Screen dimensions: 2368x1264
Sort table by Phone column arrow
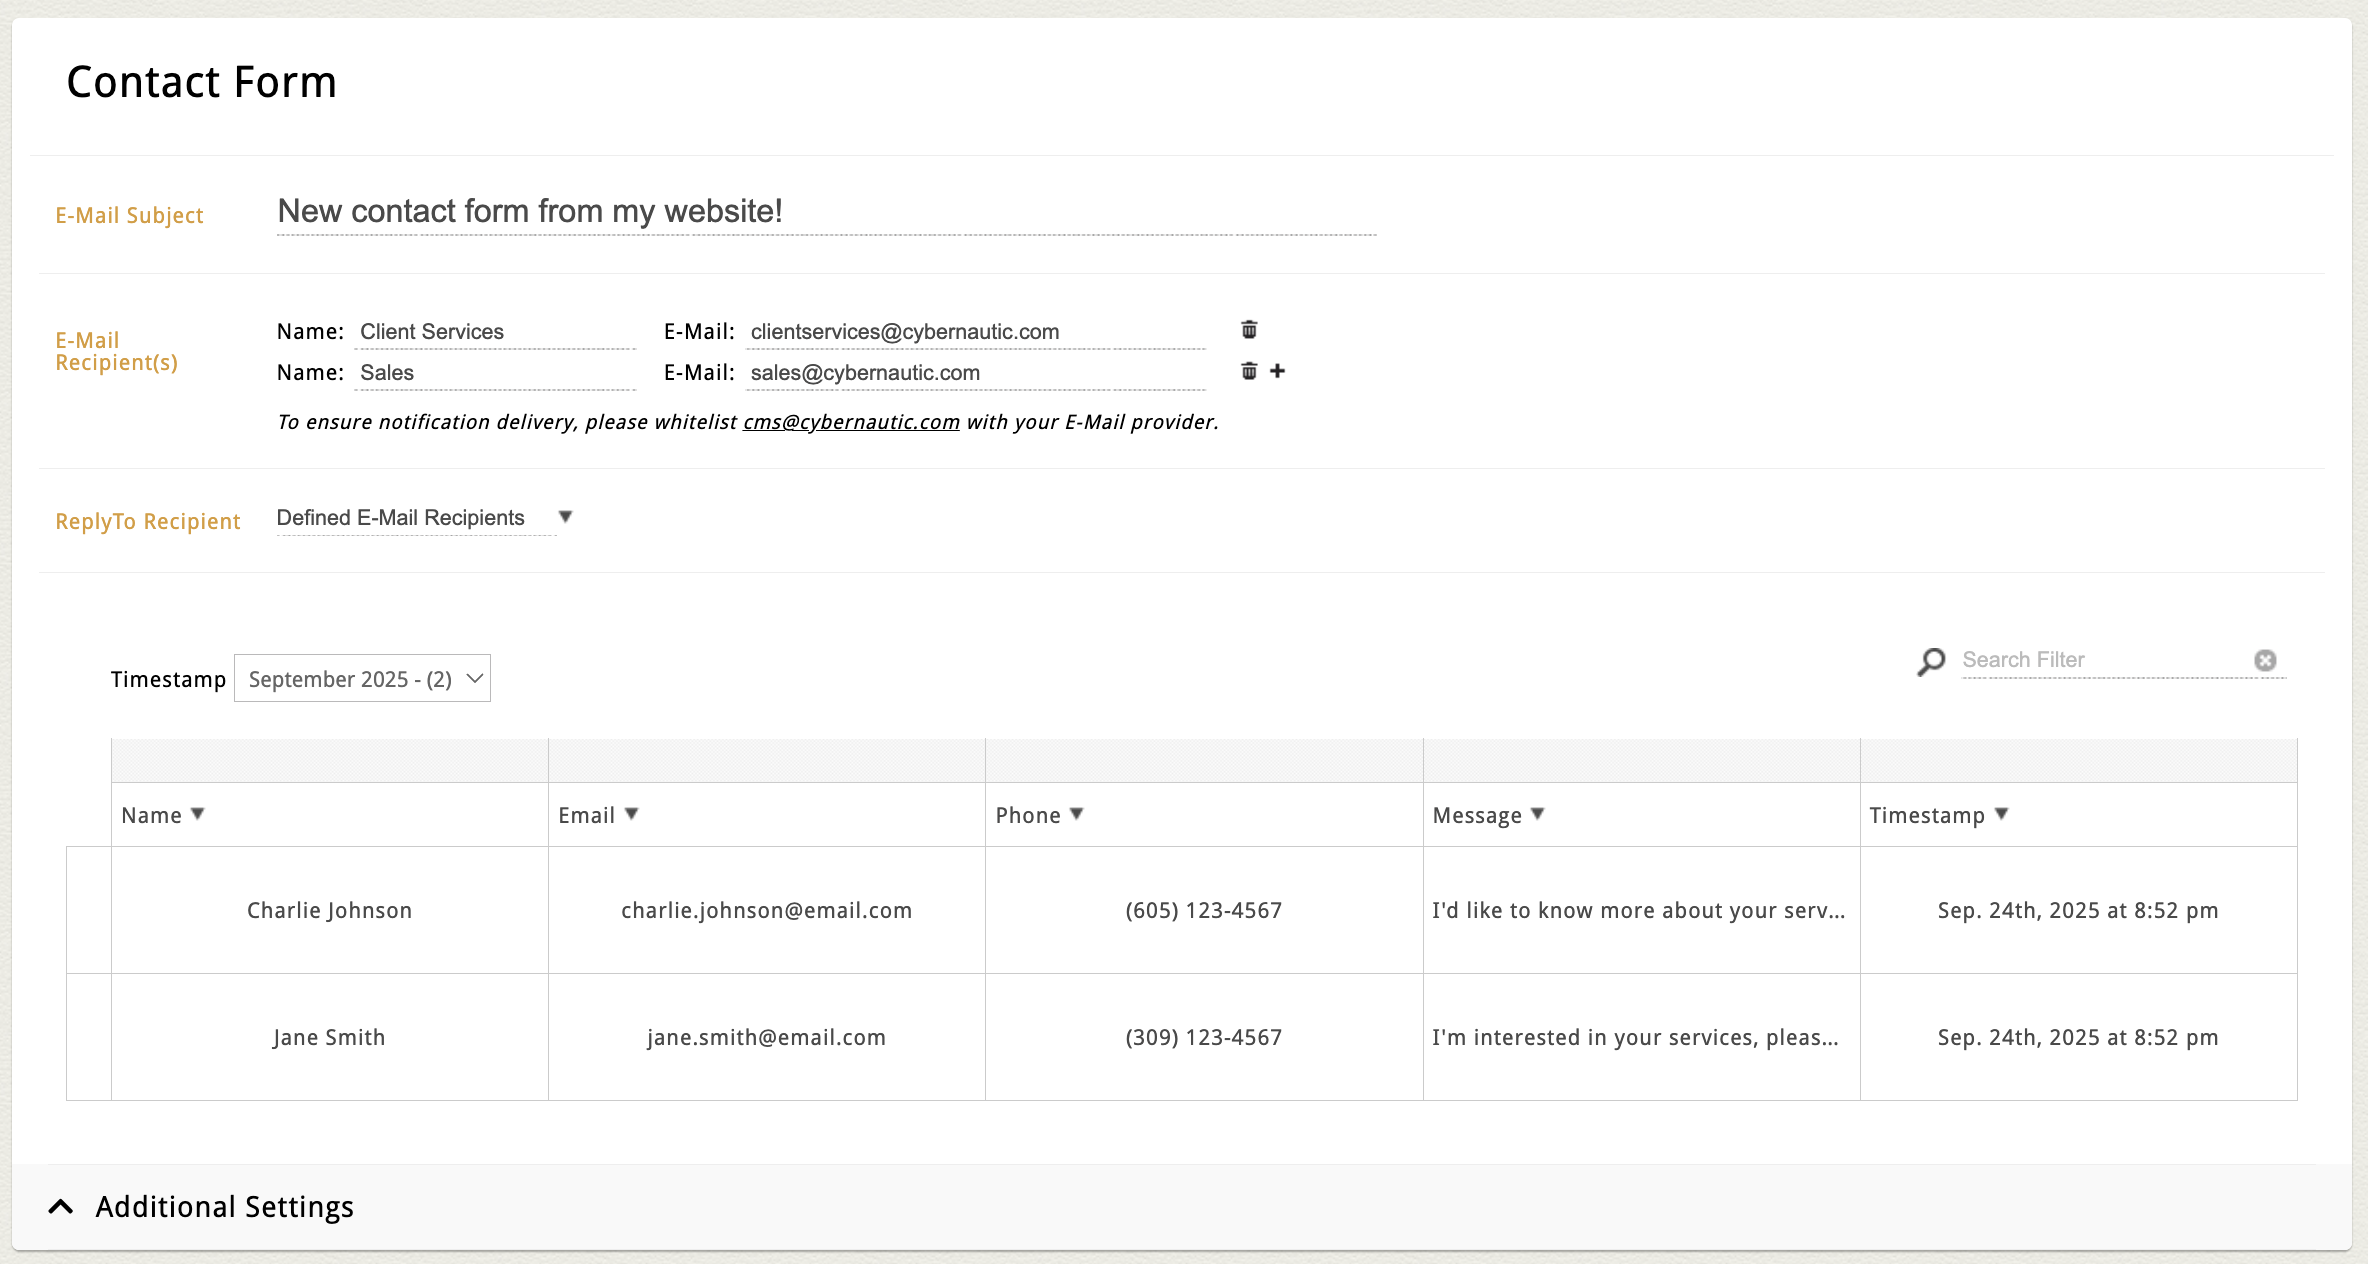click(1076, 814)
